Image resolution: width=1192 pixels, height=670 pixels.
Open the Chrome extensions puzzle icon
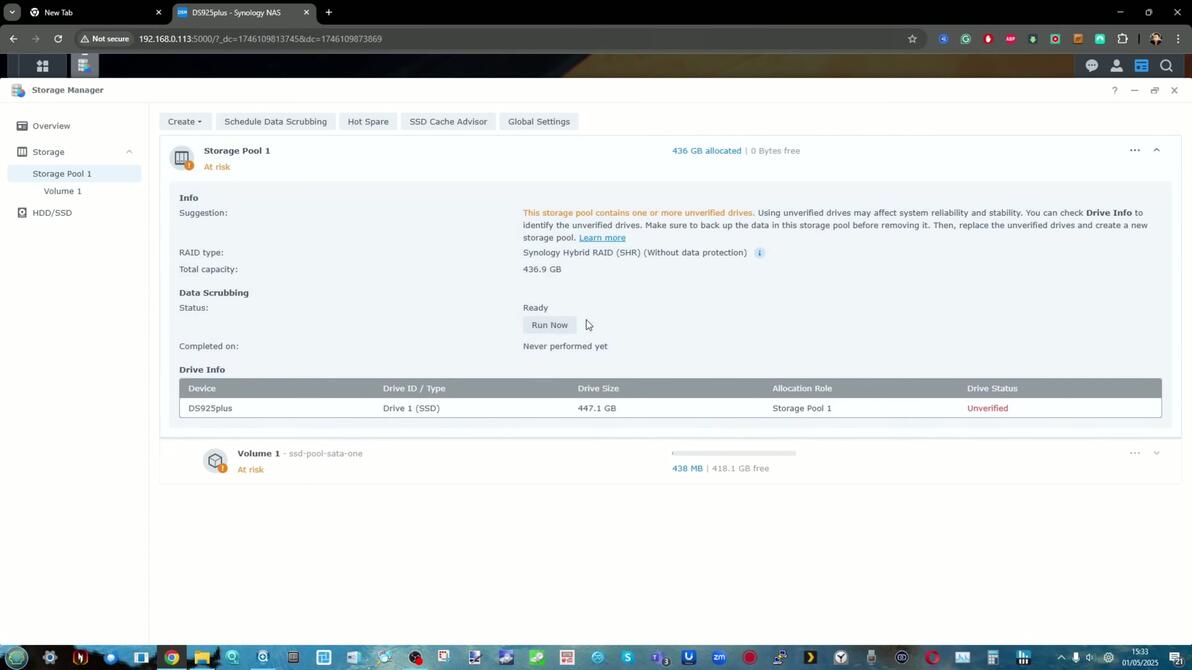(1123, 39)
